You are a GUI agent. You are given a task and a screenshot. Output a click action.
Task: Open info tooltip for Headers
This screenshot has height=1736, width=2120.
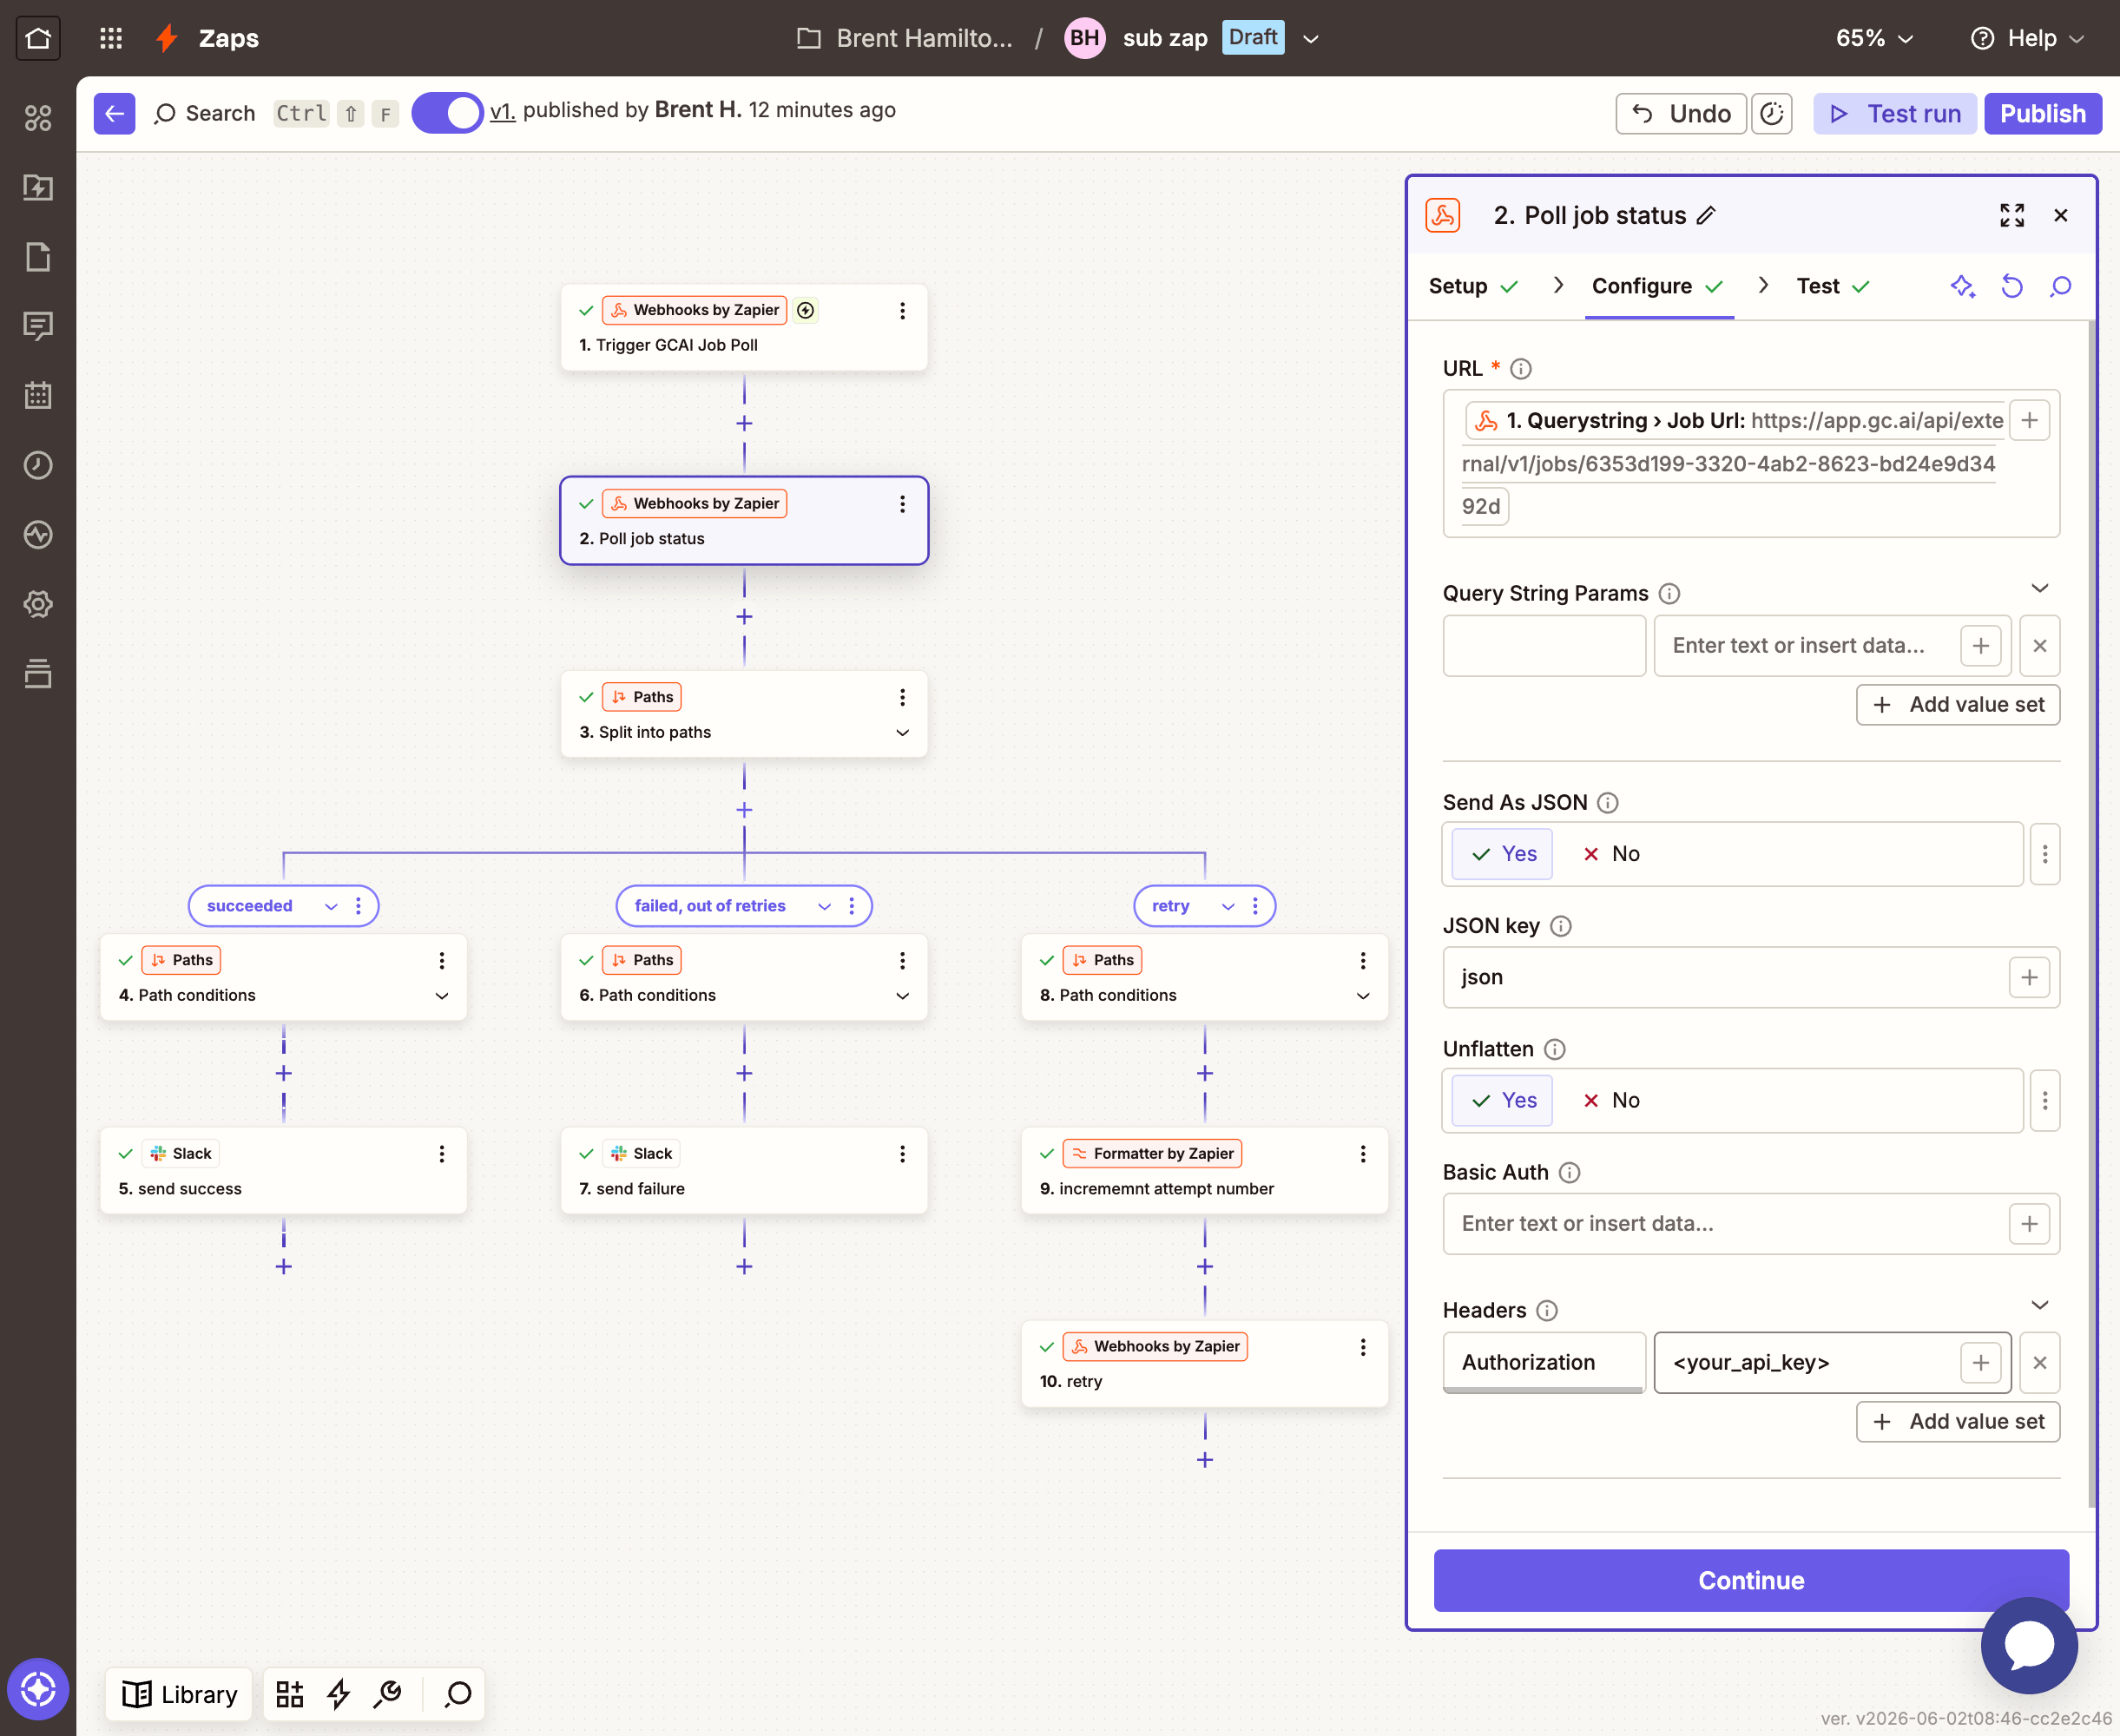(x=1546, y=1310)
